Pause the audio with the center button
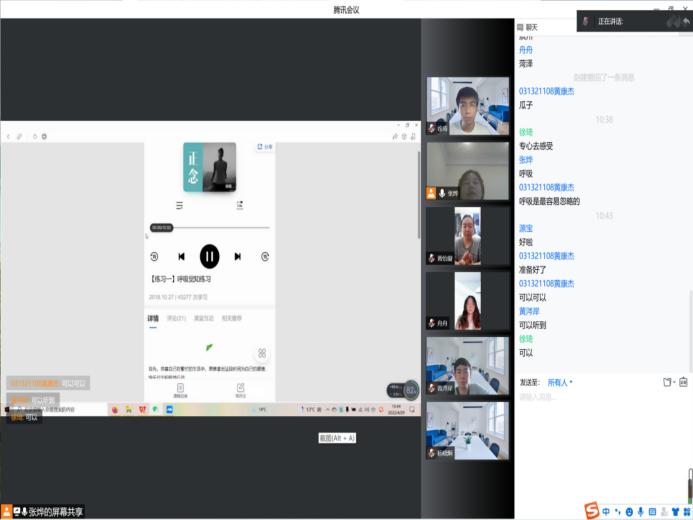 tap(209, 256)
